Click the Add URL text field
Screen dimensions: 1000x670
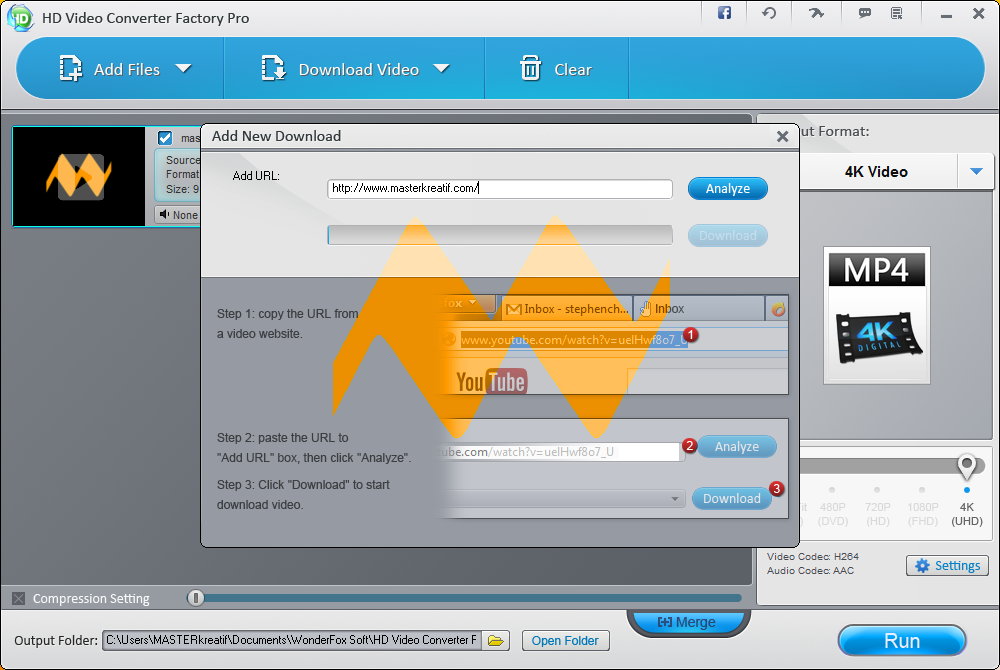pos(500,189)
